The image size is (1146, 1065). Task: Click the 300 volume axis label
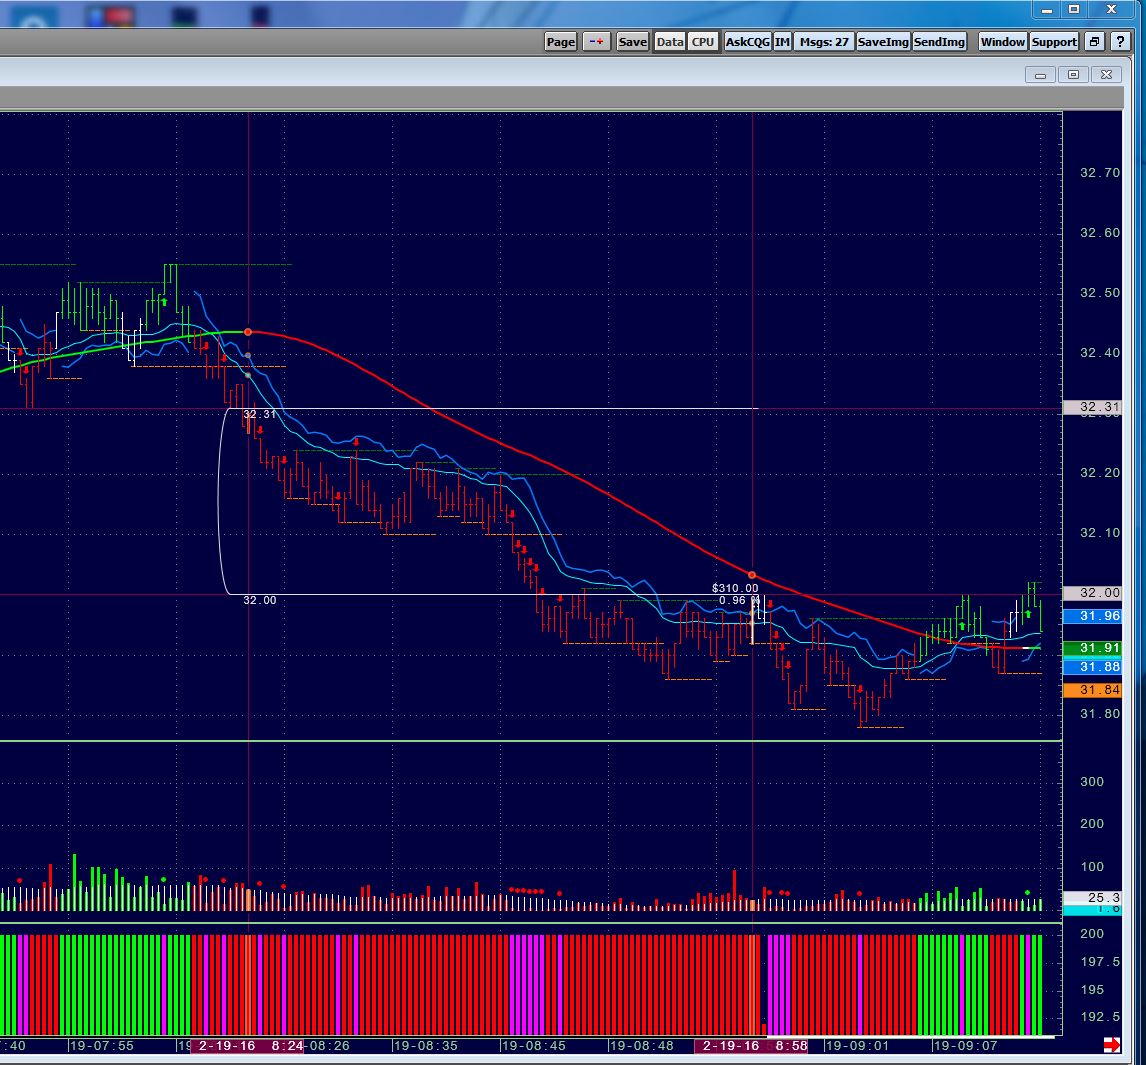(x=1092, y=782)
